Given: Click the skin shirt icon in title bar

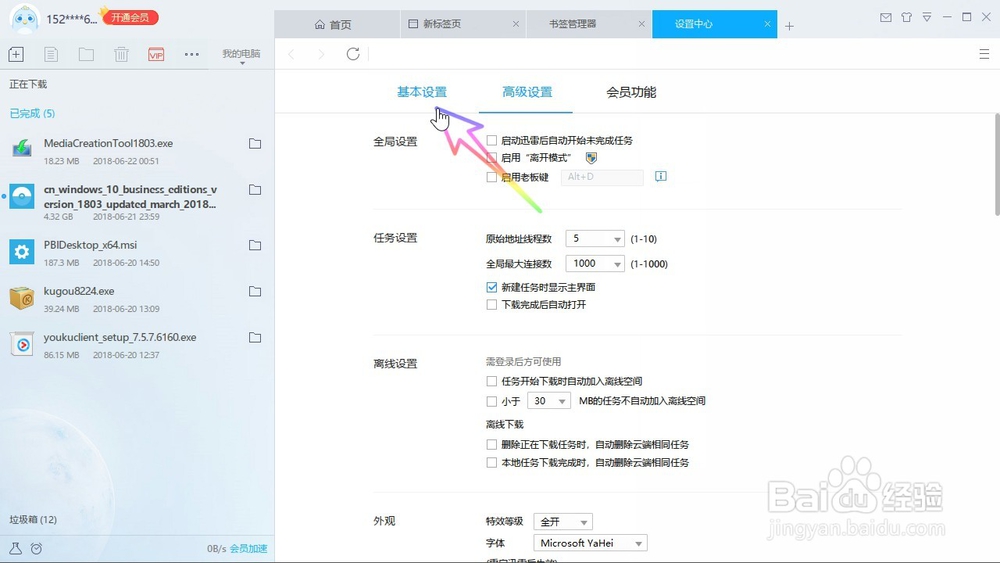Looking at the screenshot, I should tap(906, 17).
